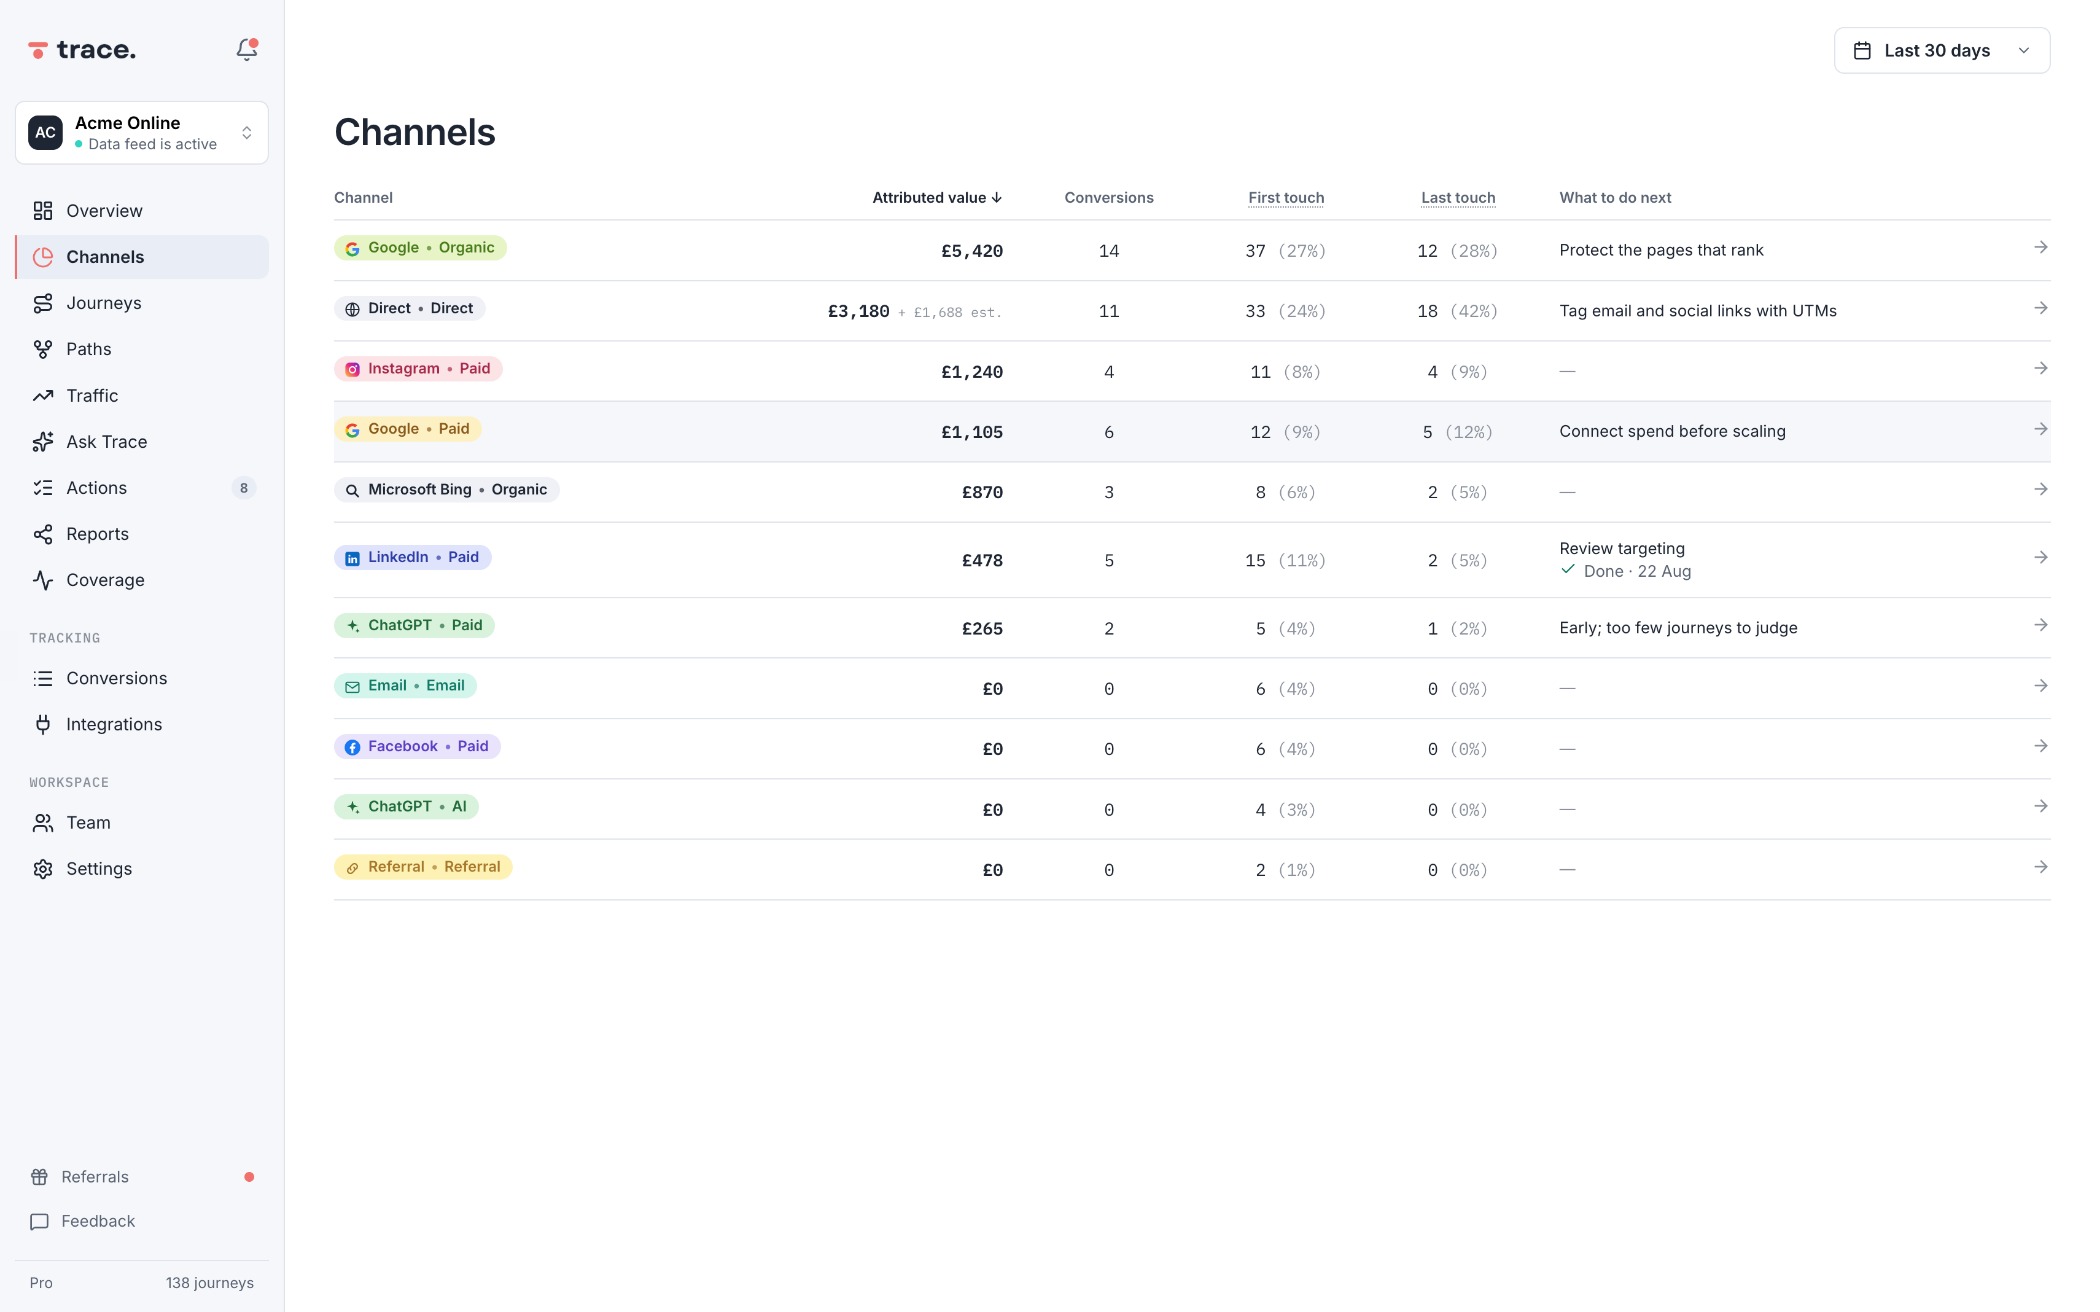Click the Channel column header
Image resolution: width=2100 pixels, height=1312 pixels.
[363, 198]
